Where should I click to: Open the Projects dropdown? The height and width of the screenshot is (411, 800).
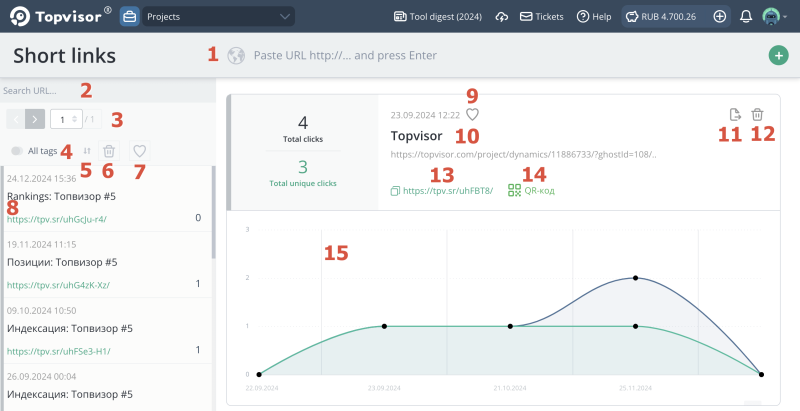(x=218, y=17)
